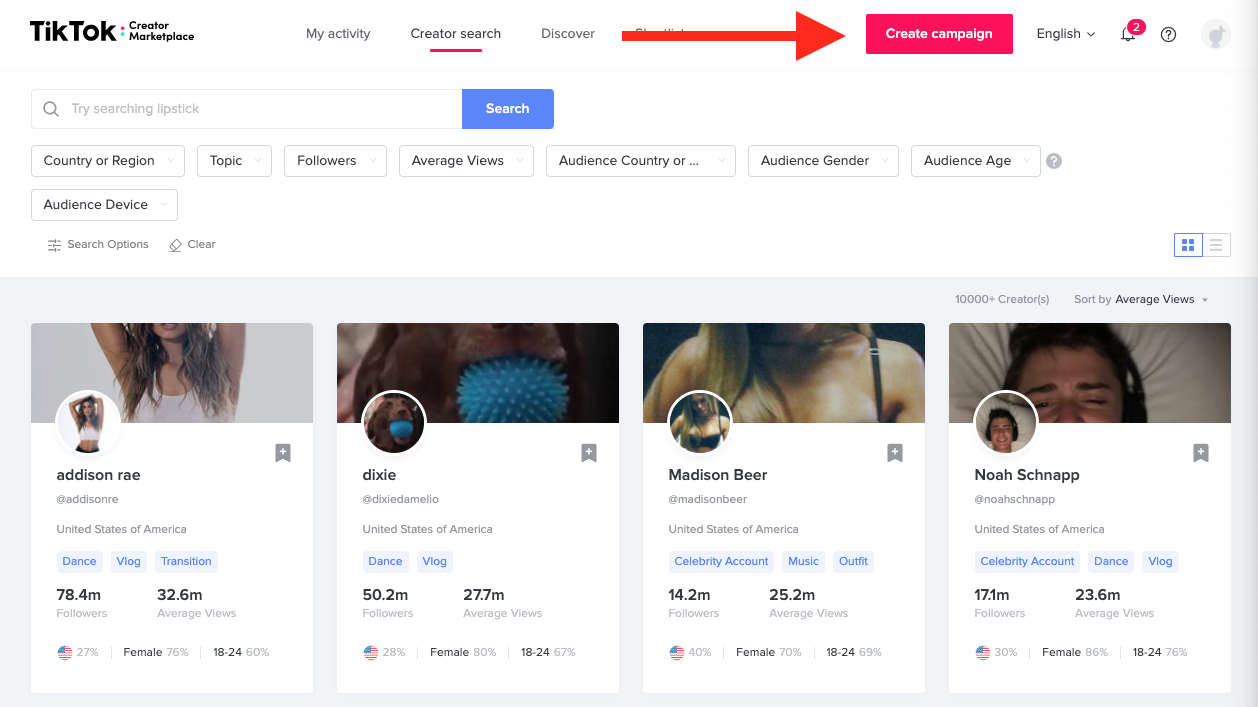This screenshot has width=1258, height=707.
Task: Switch to list view layout
Action: coord(1216,245)
